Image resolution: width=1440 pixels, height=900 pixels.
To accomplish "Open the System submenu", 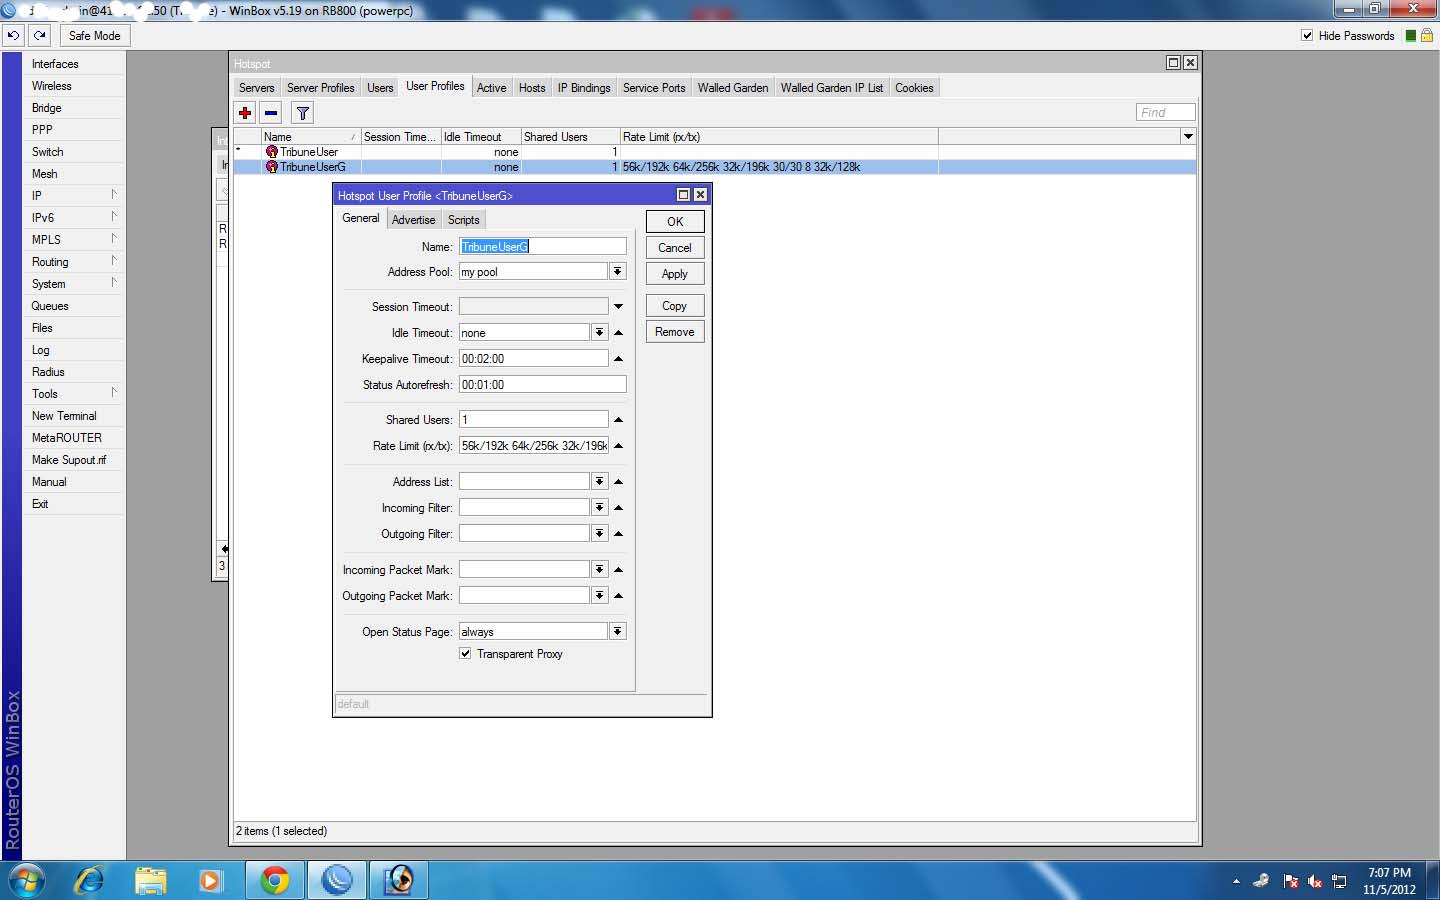I will pyautogui.click(x=74, y=284).
